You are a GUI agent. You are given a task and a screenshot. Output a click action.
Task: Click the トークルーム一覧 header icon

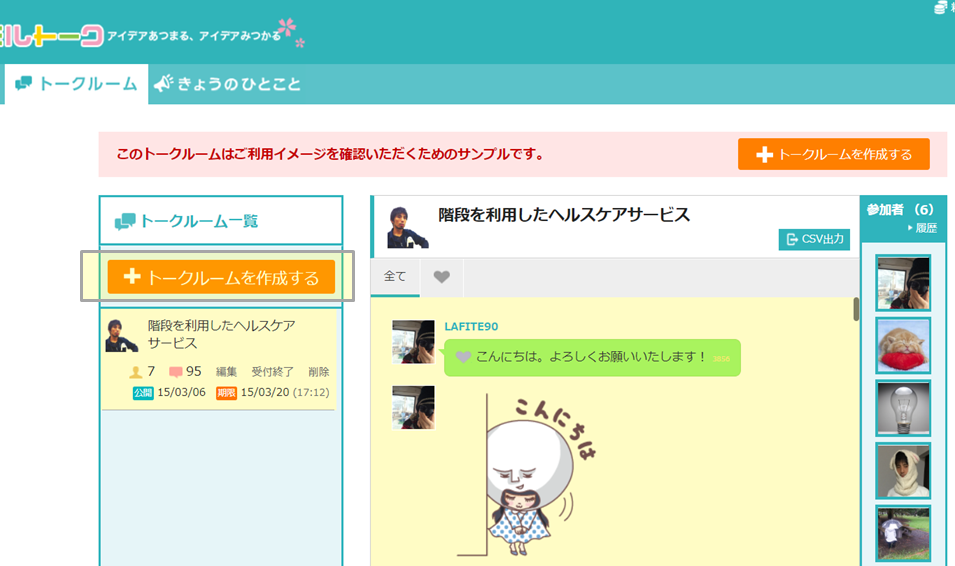pos(125,222)
